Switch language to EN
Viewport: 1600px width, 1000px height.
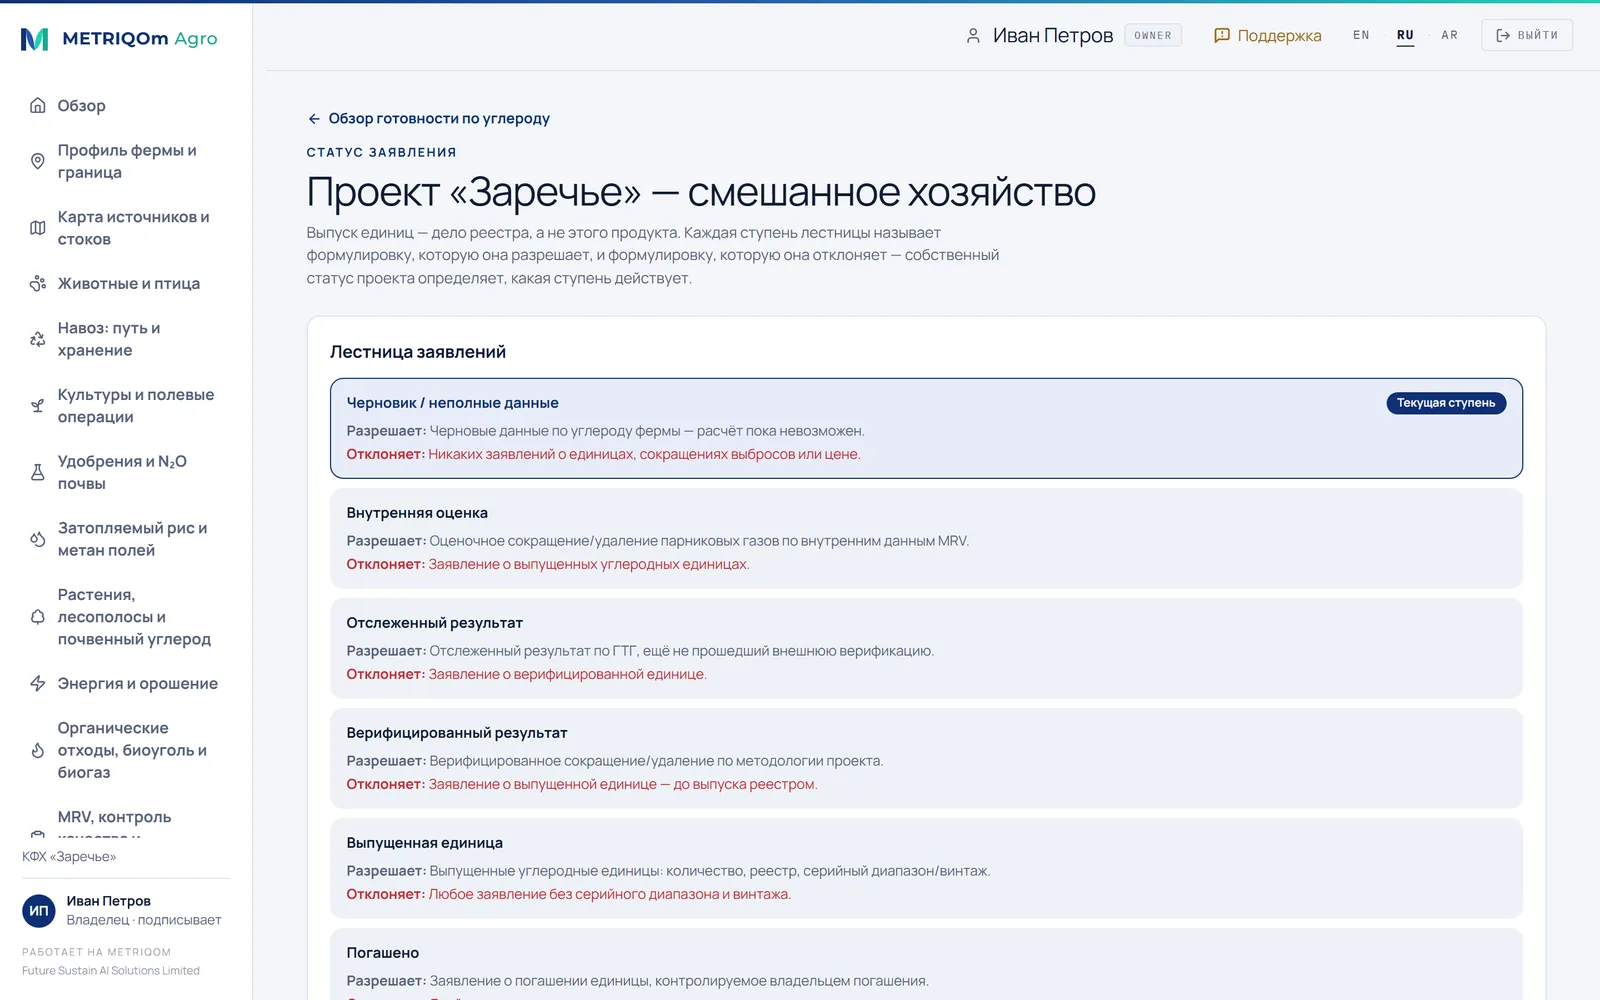(x=1361, y=35)
